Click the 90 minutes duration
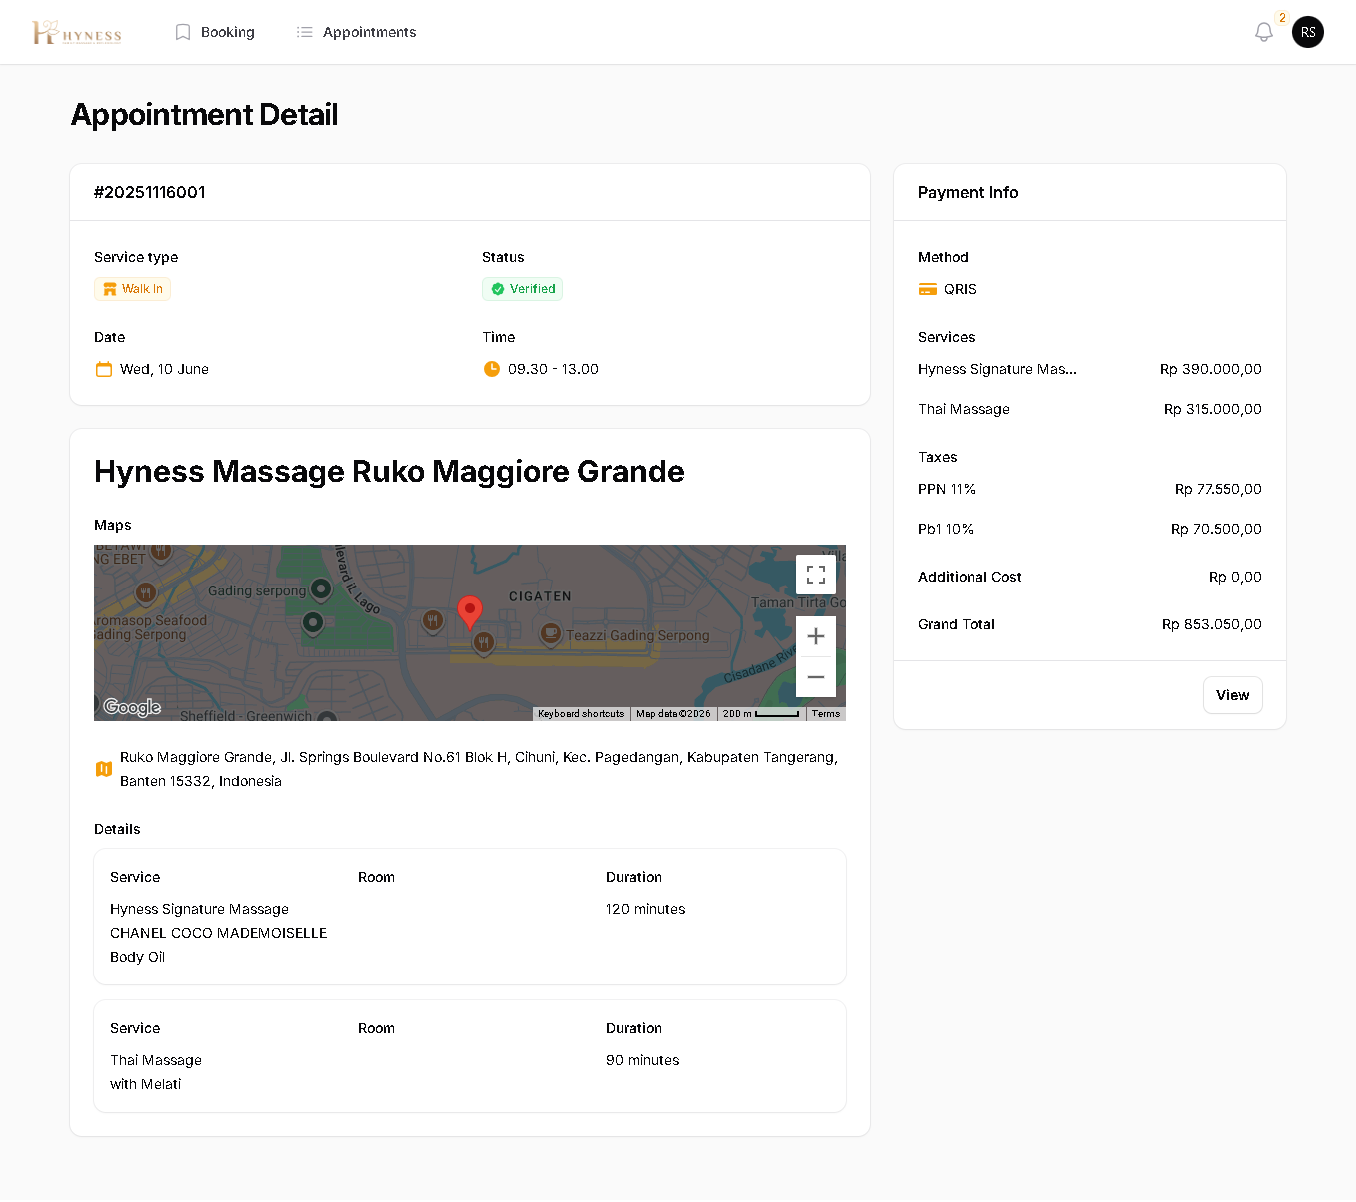The image size is (1356, 1202). click(x=643, y=1060)
